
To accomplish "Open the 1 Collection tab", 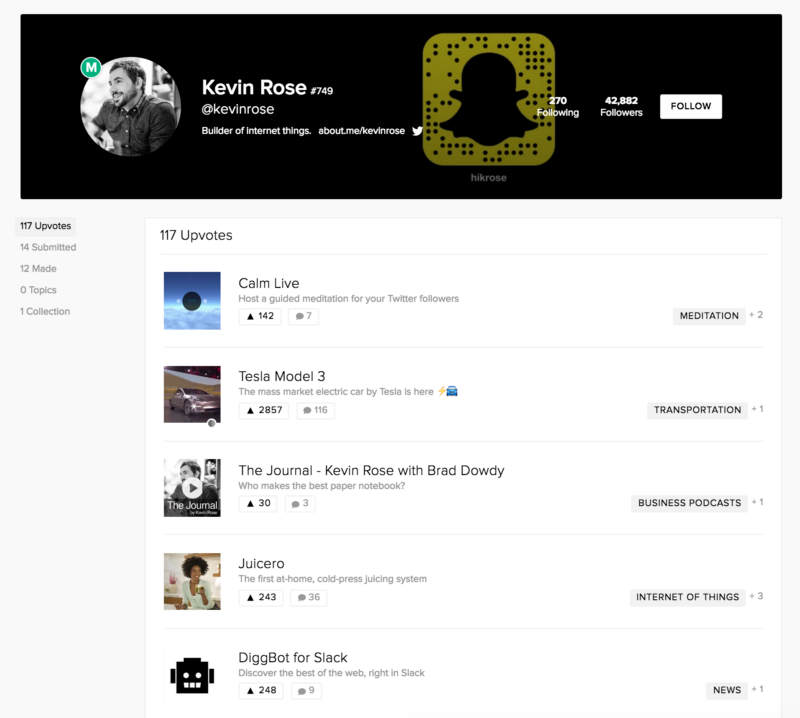I will tap(45, 311).
